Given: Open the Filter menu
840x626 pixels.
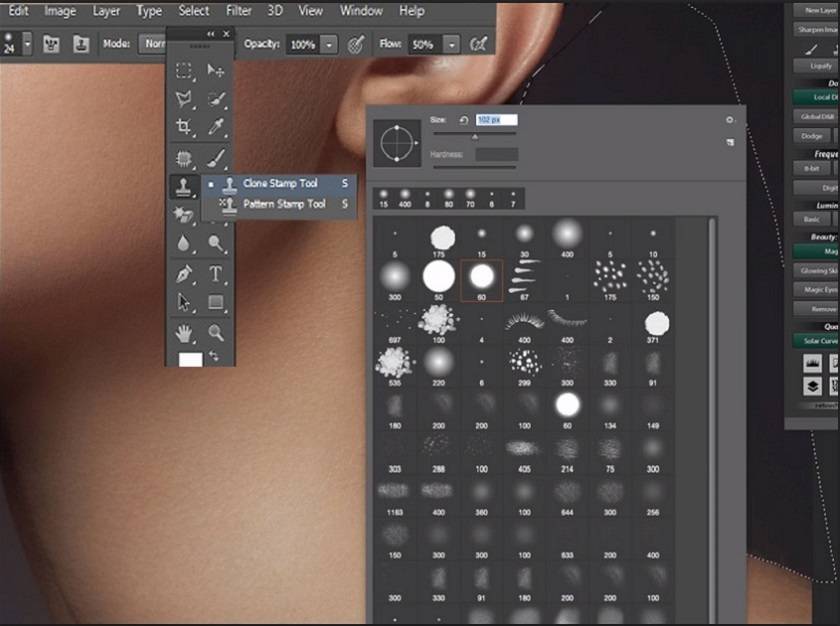Looking at the screenshot, I should [239, 11].
